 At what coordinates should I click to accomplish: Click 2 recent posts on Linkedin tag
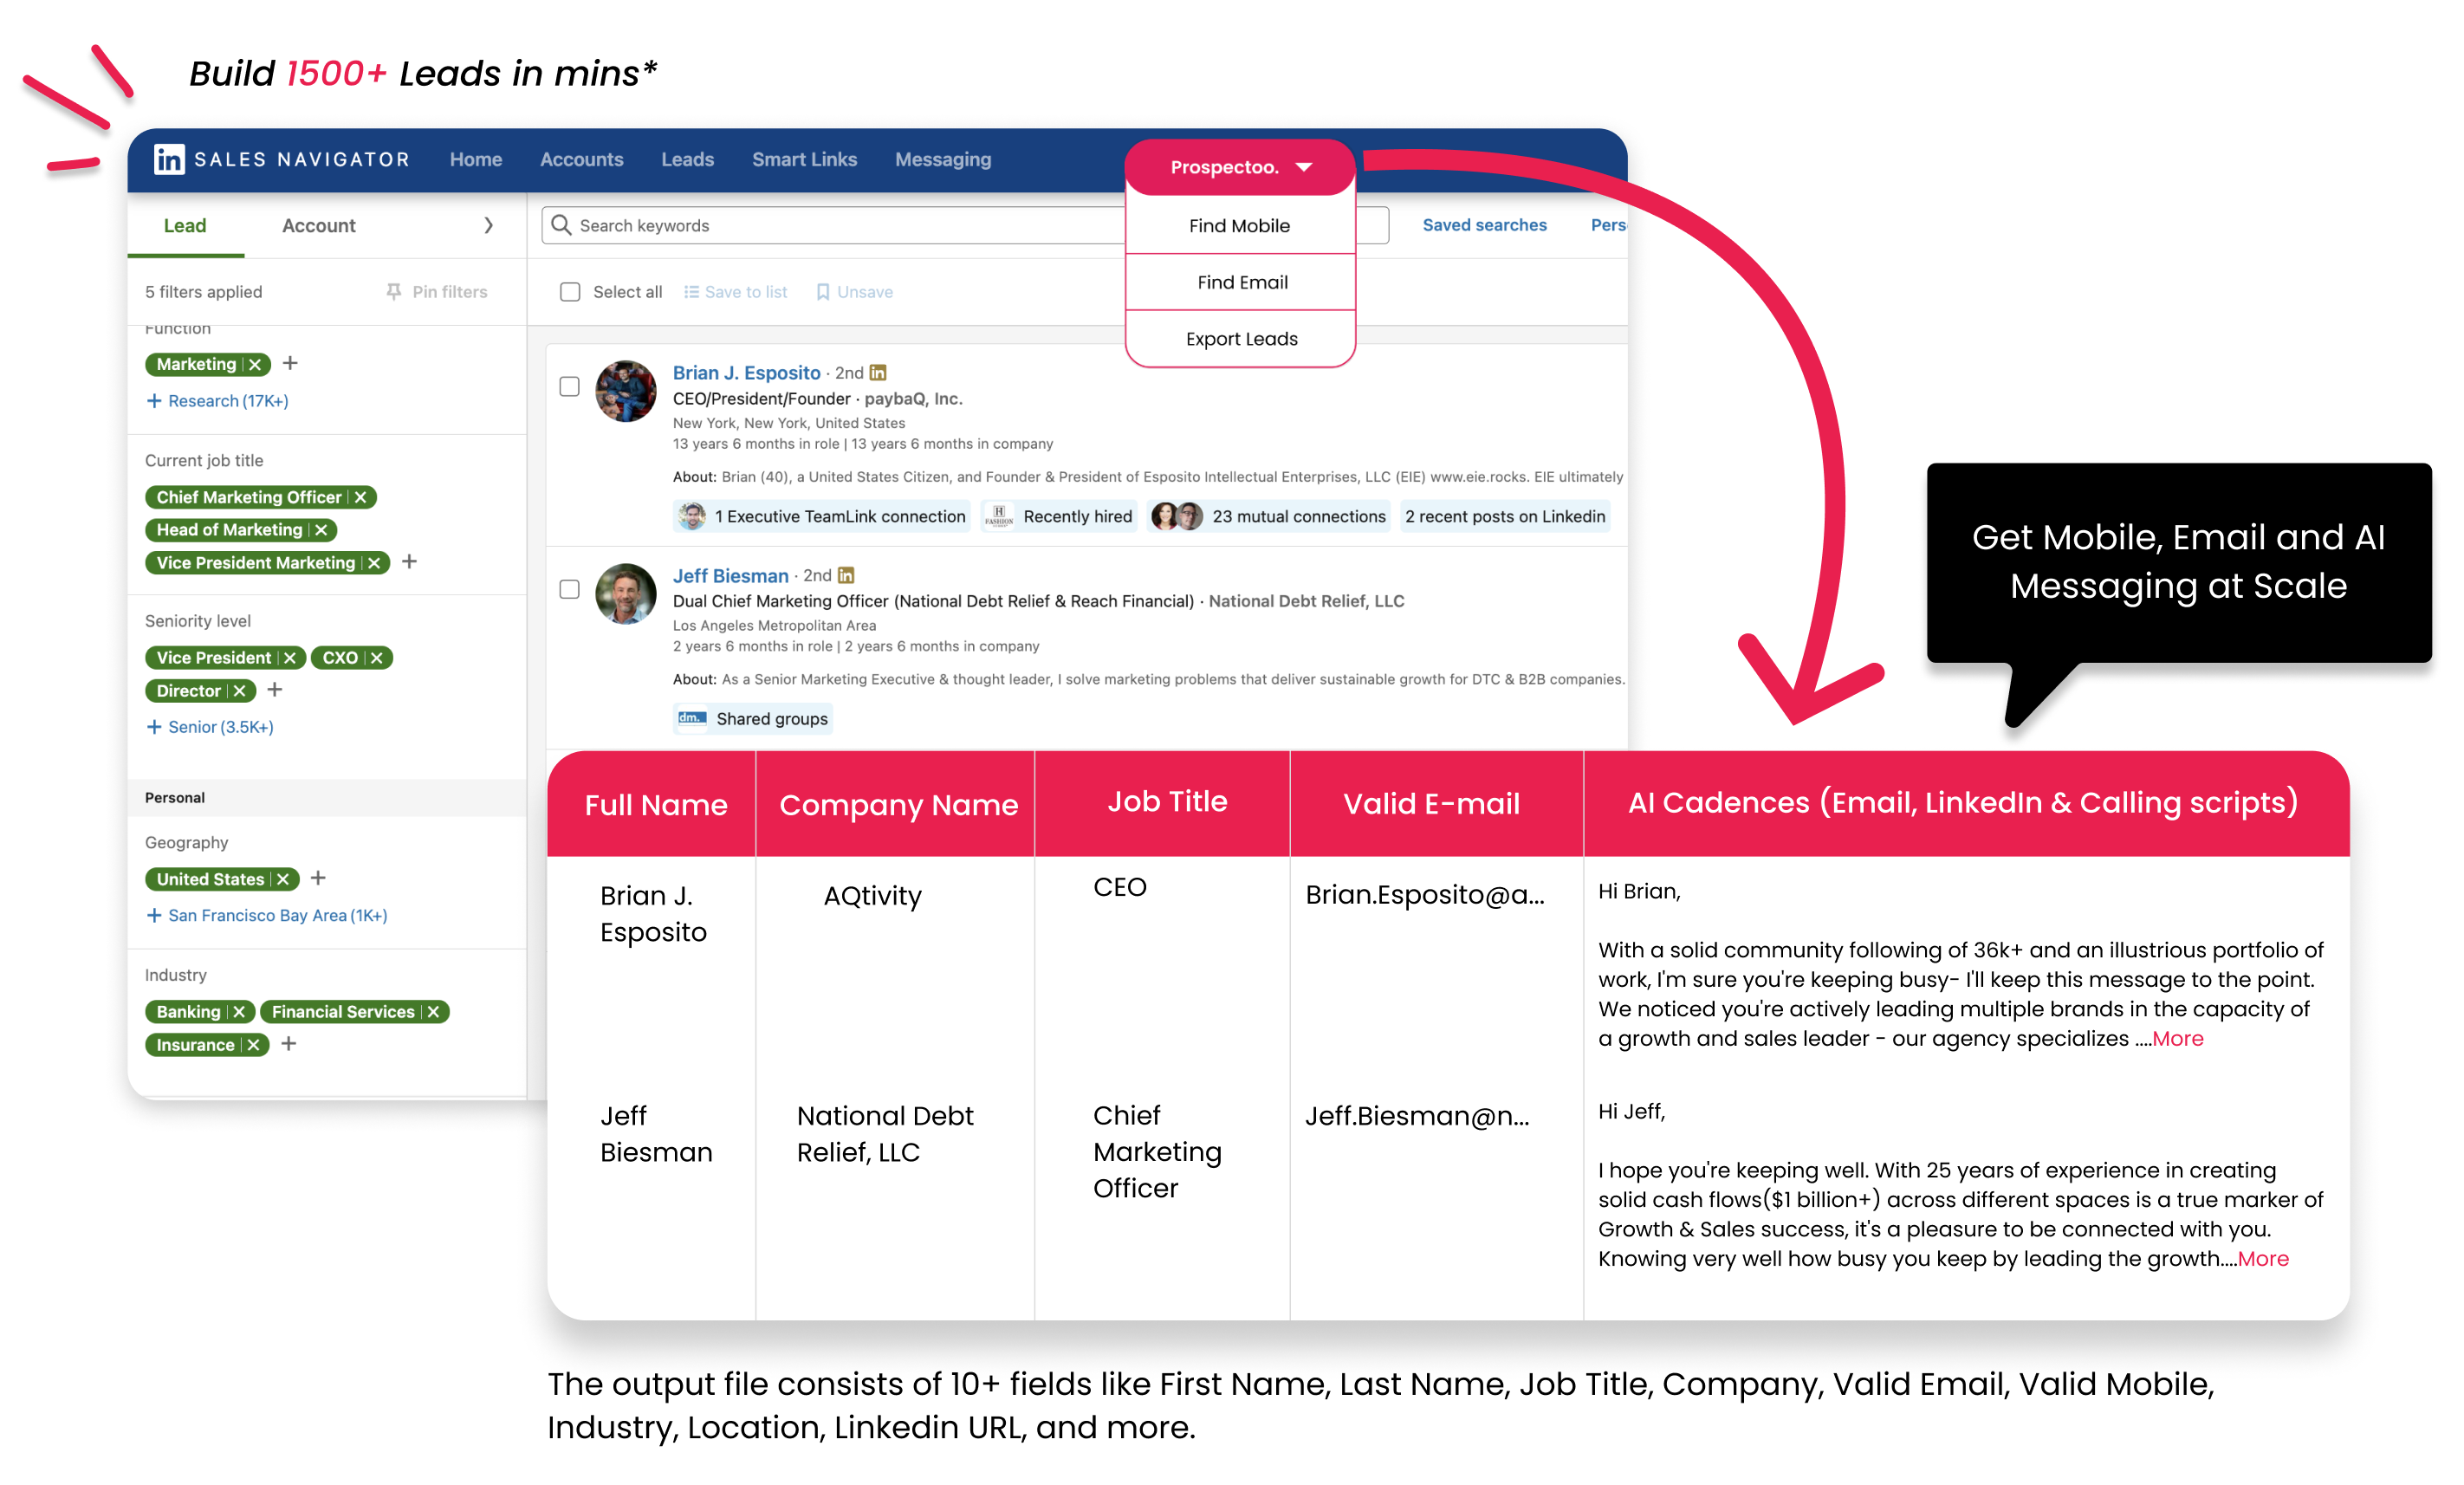coord(1505,517)
